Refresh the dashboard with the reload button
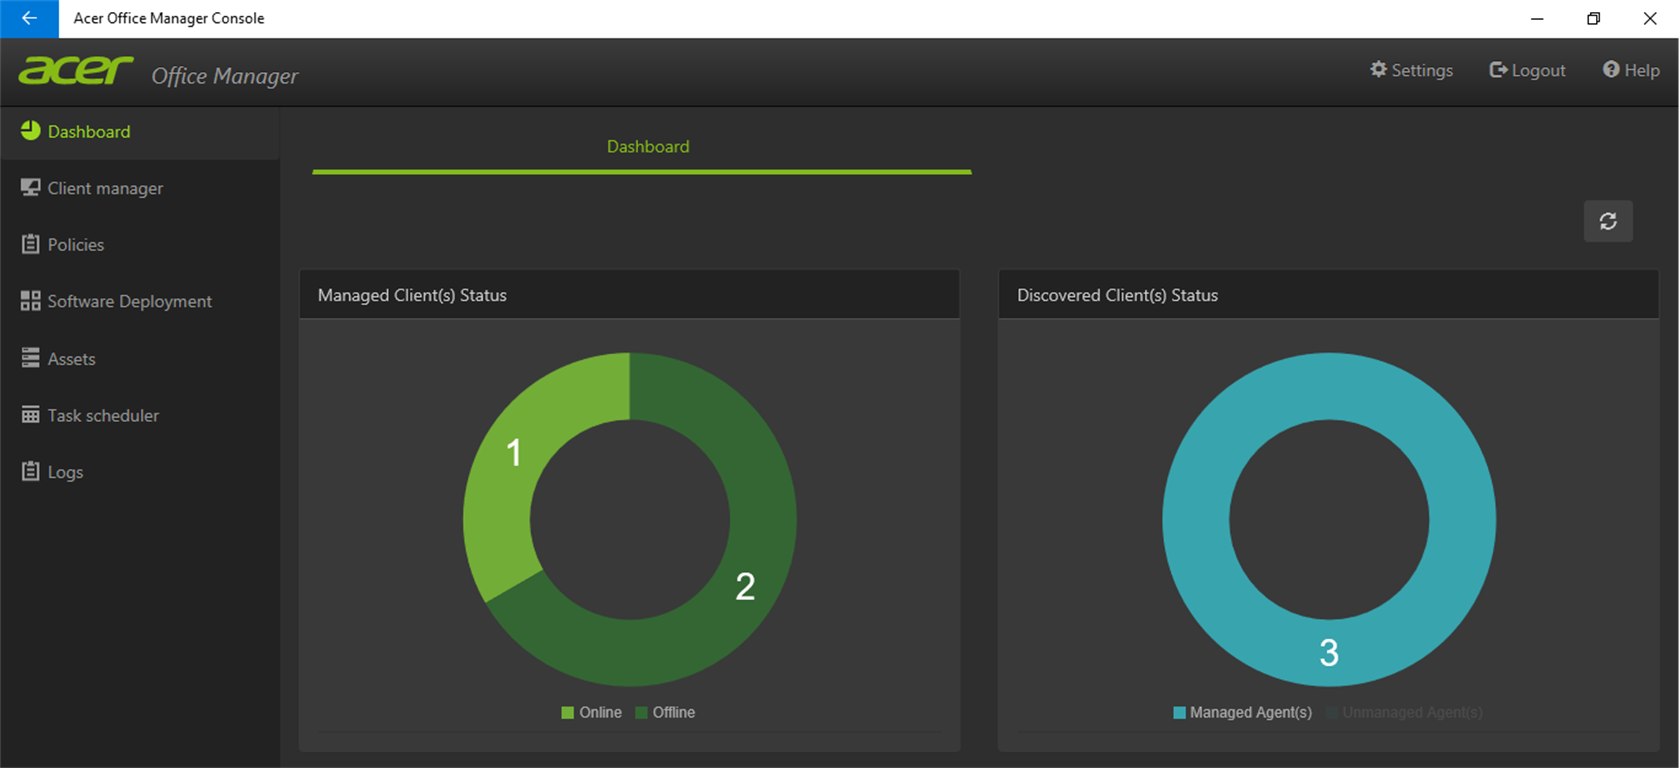The height and width of the screenshot is (768, 1679). point(1608,221)
